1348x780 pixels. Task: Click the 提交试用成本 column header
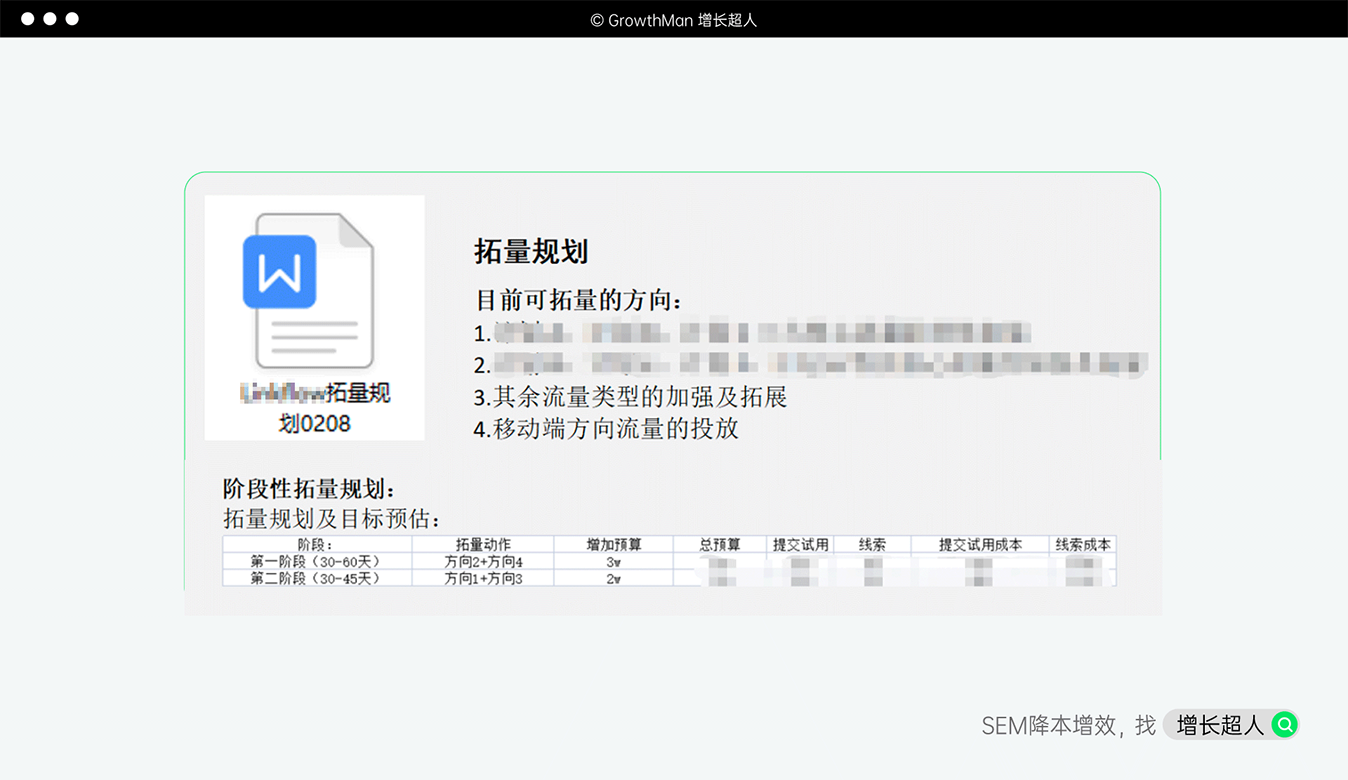pos(979,545)
